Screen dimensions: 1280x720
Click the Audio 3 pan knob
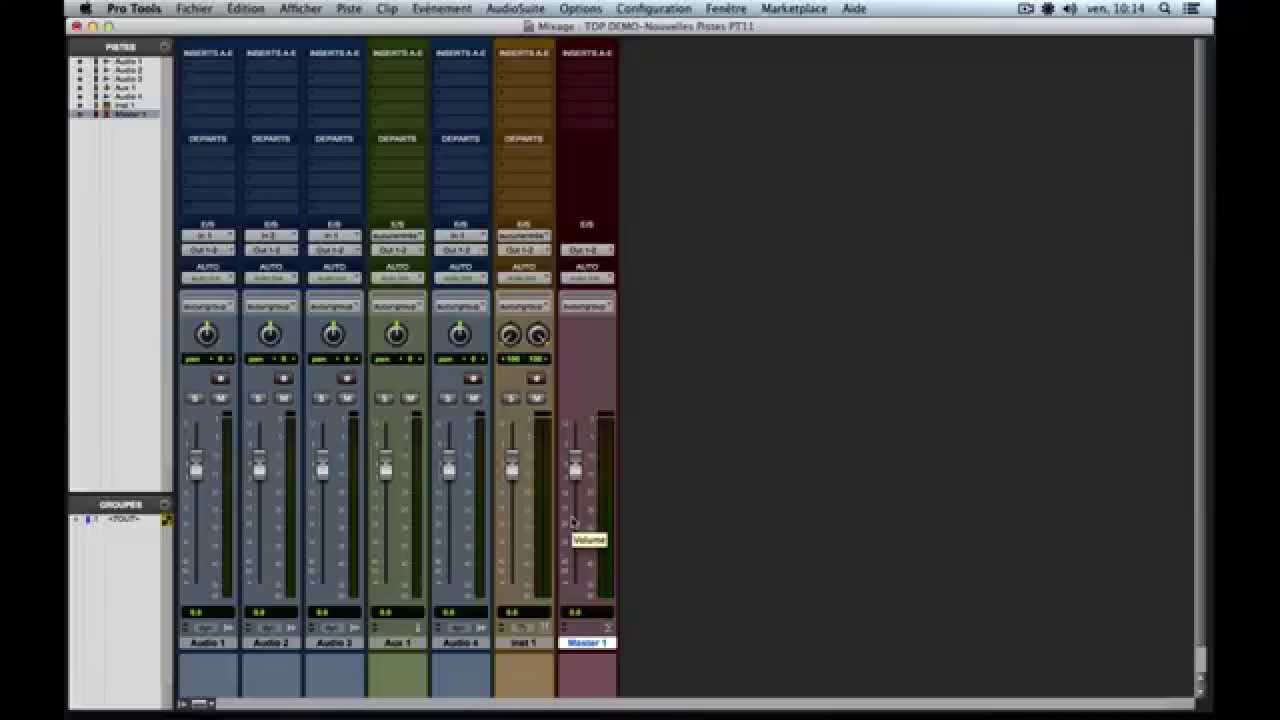point(333,334)
